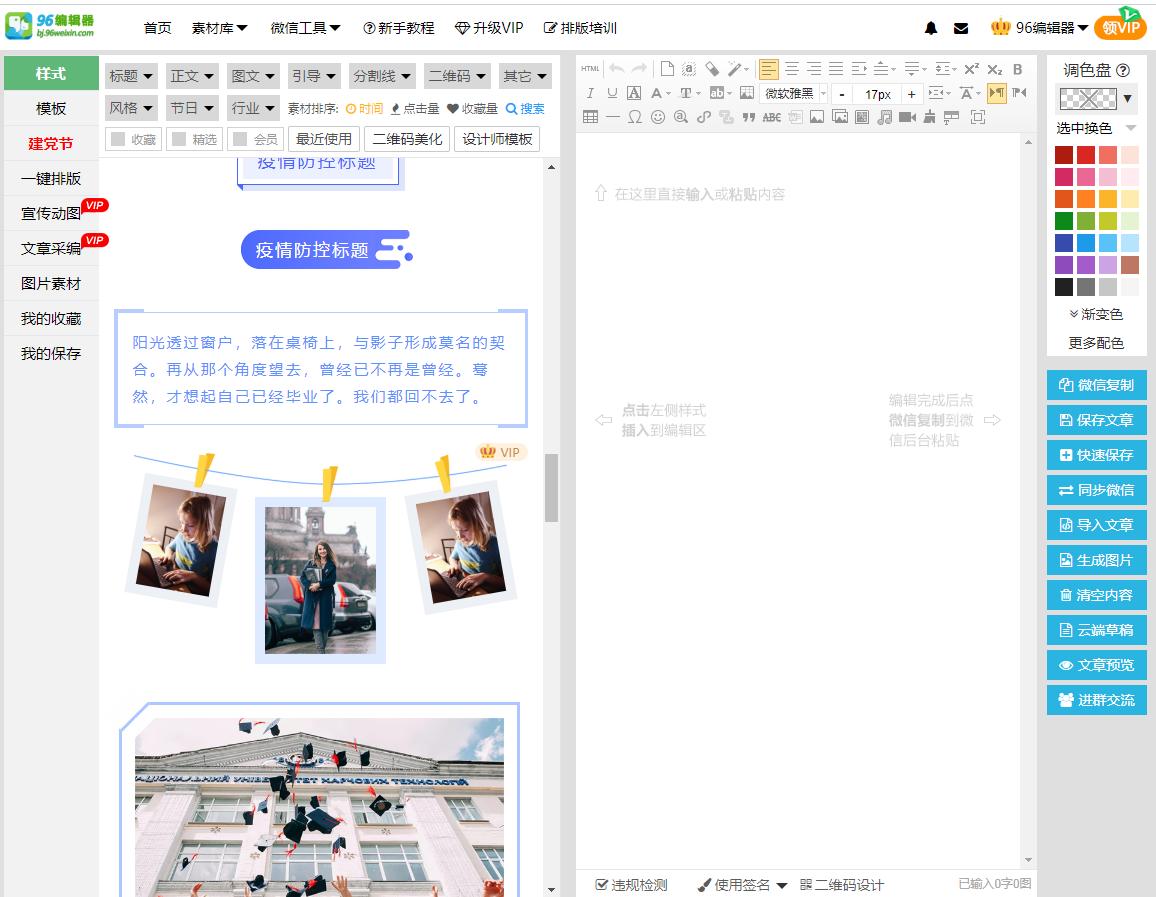Insert a special character with the Ω icon
1156x897 pixels.
coord(634,116)
